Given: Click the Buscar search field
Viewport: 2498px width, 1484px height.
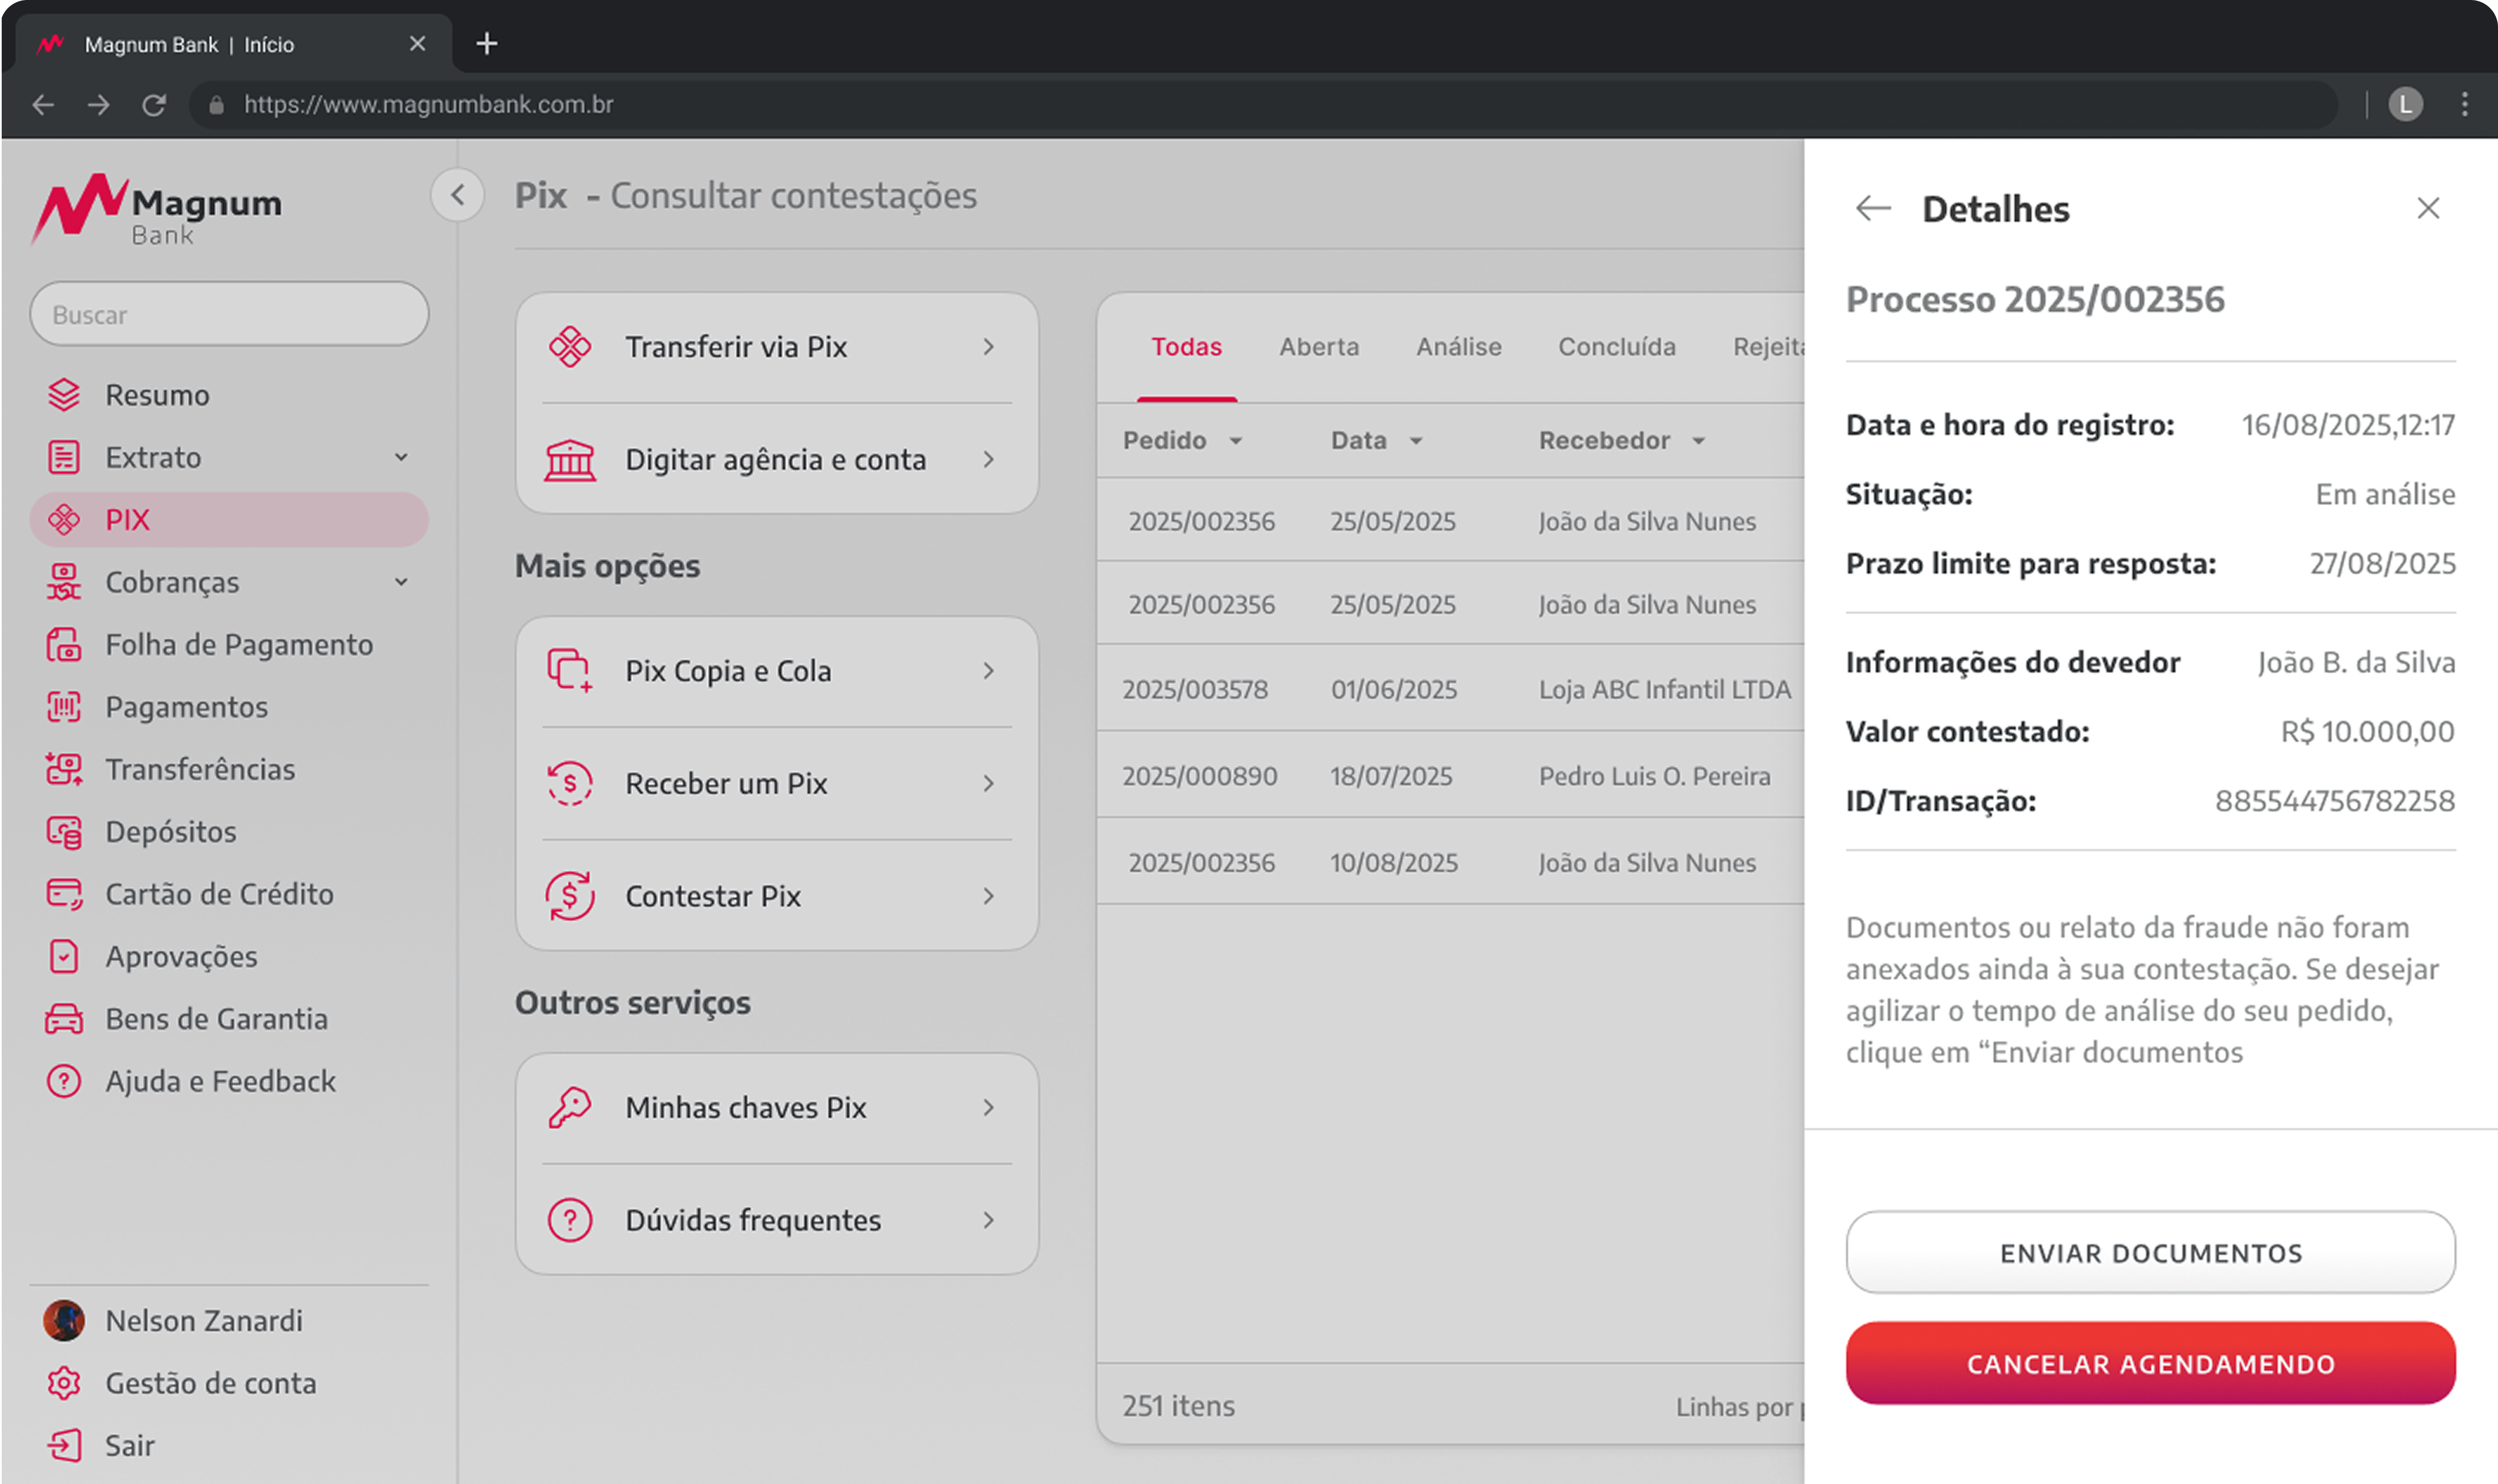Looking at the screenshot, I should (230, 315).
